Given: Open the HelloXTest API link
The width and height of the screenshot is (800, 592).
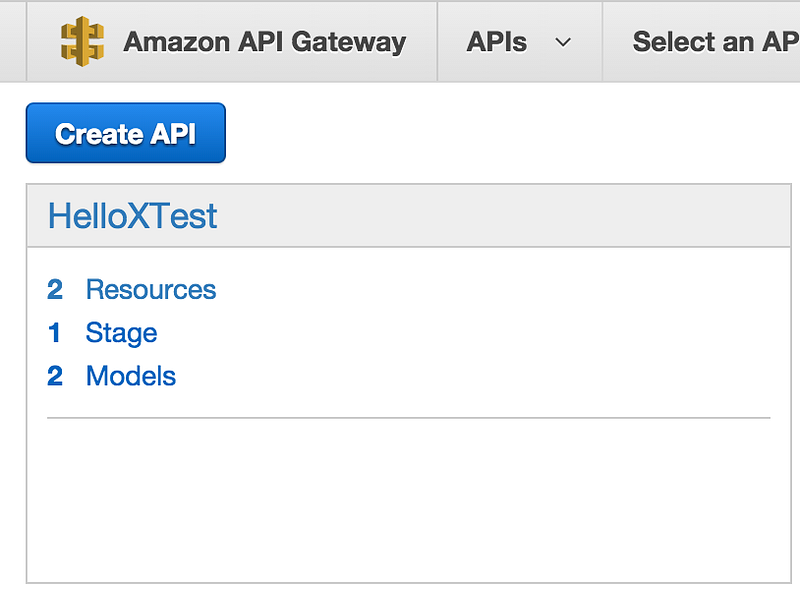Looking at the screenshot, I should pyautogui.click(x=133, y=216).
